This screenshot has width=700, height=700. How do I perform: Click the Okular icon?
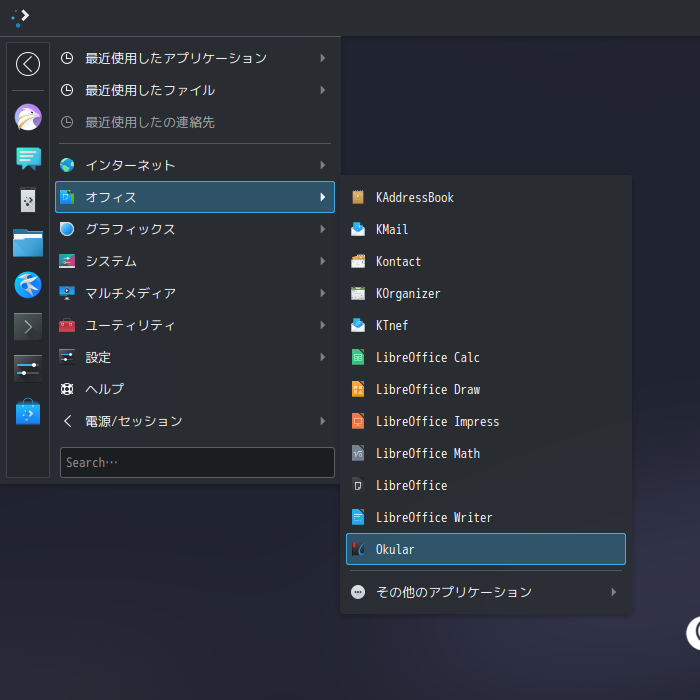(x=358, y=550)
